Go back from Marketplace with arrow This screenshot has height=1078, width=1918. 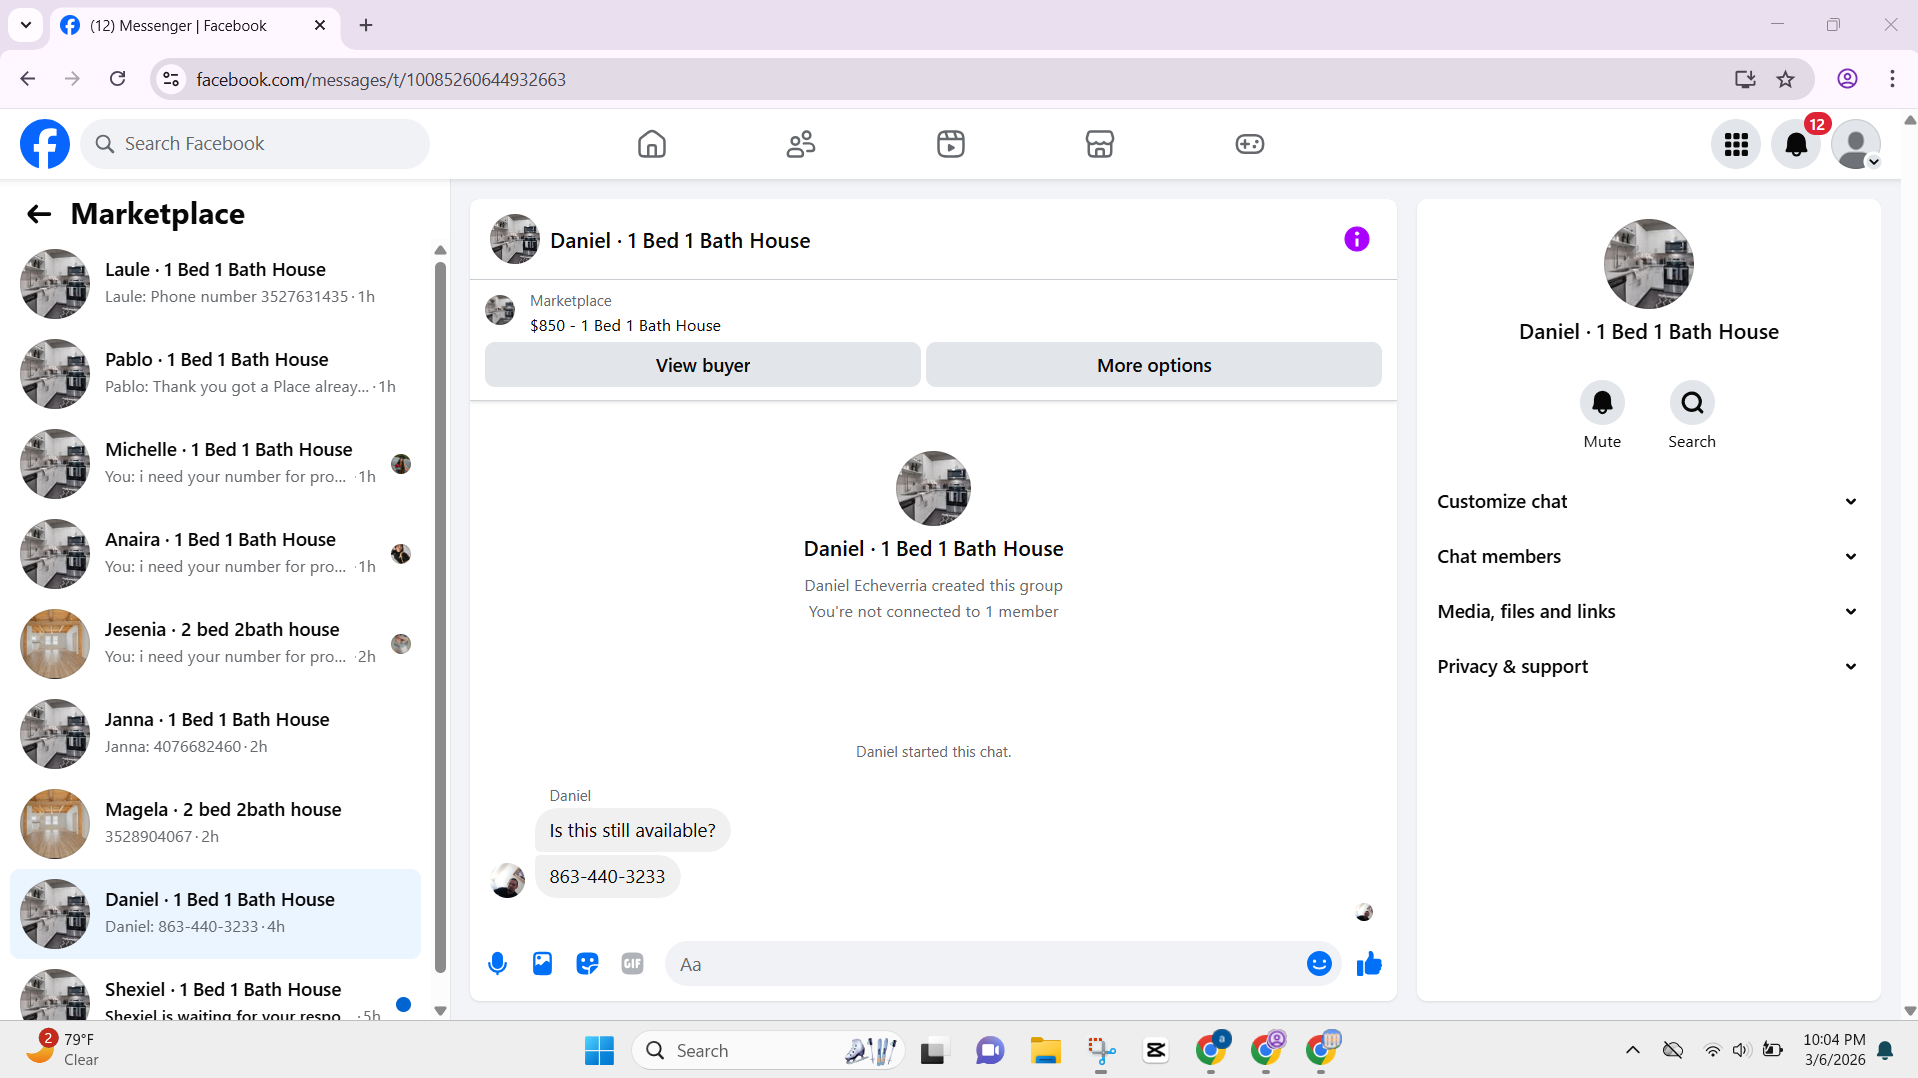pos(39,214)
